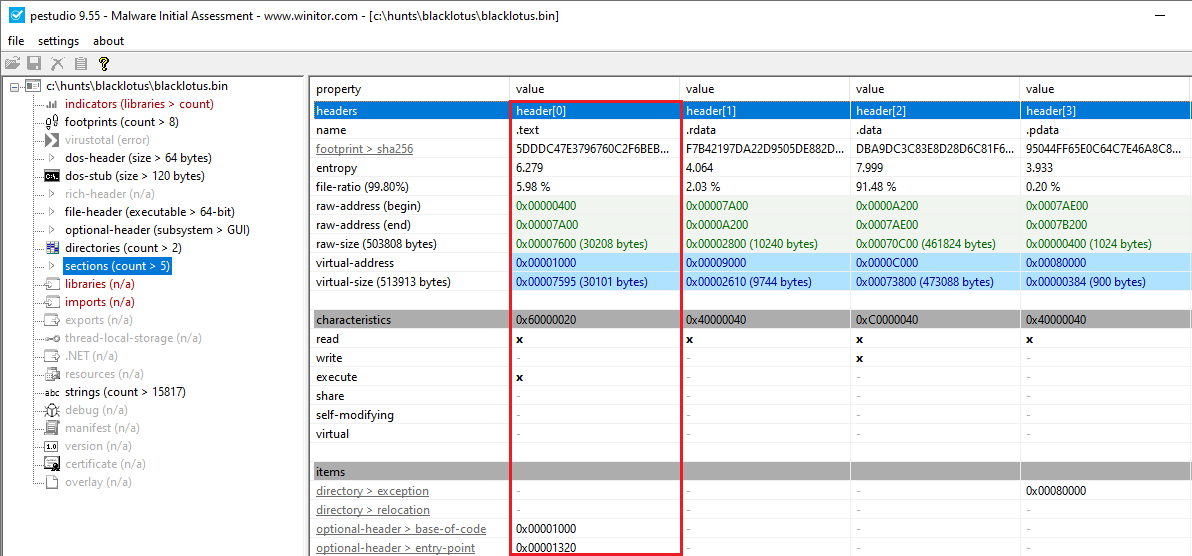Click the clipboard copy toolbar icon

(81, 63)
